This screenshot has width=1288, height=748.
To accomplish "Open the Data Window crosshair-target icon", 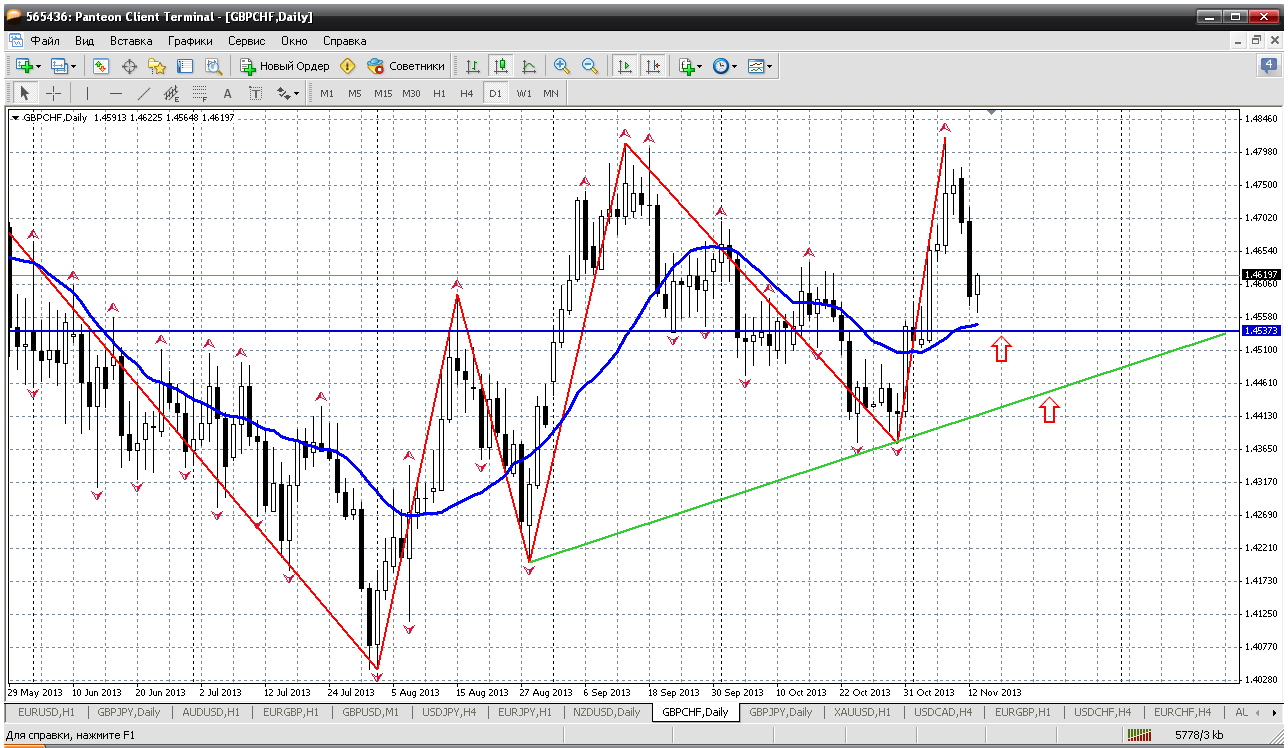I will (129, 66).
